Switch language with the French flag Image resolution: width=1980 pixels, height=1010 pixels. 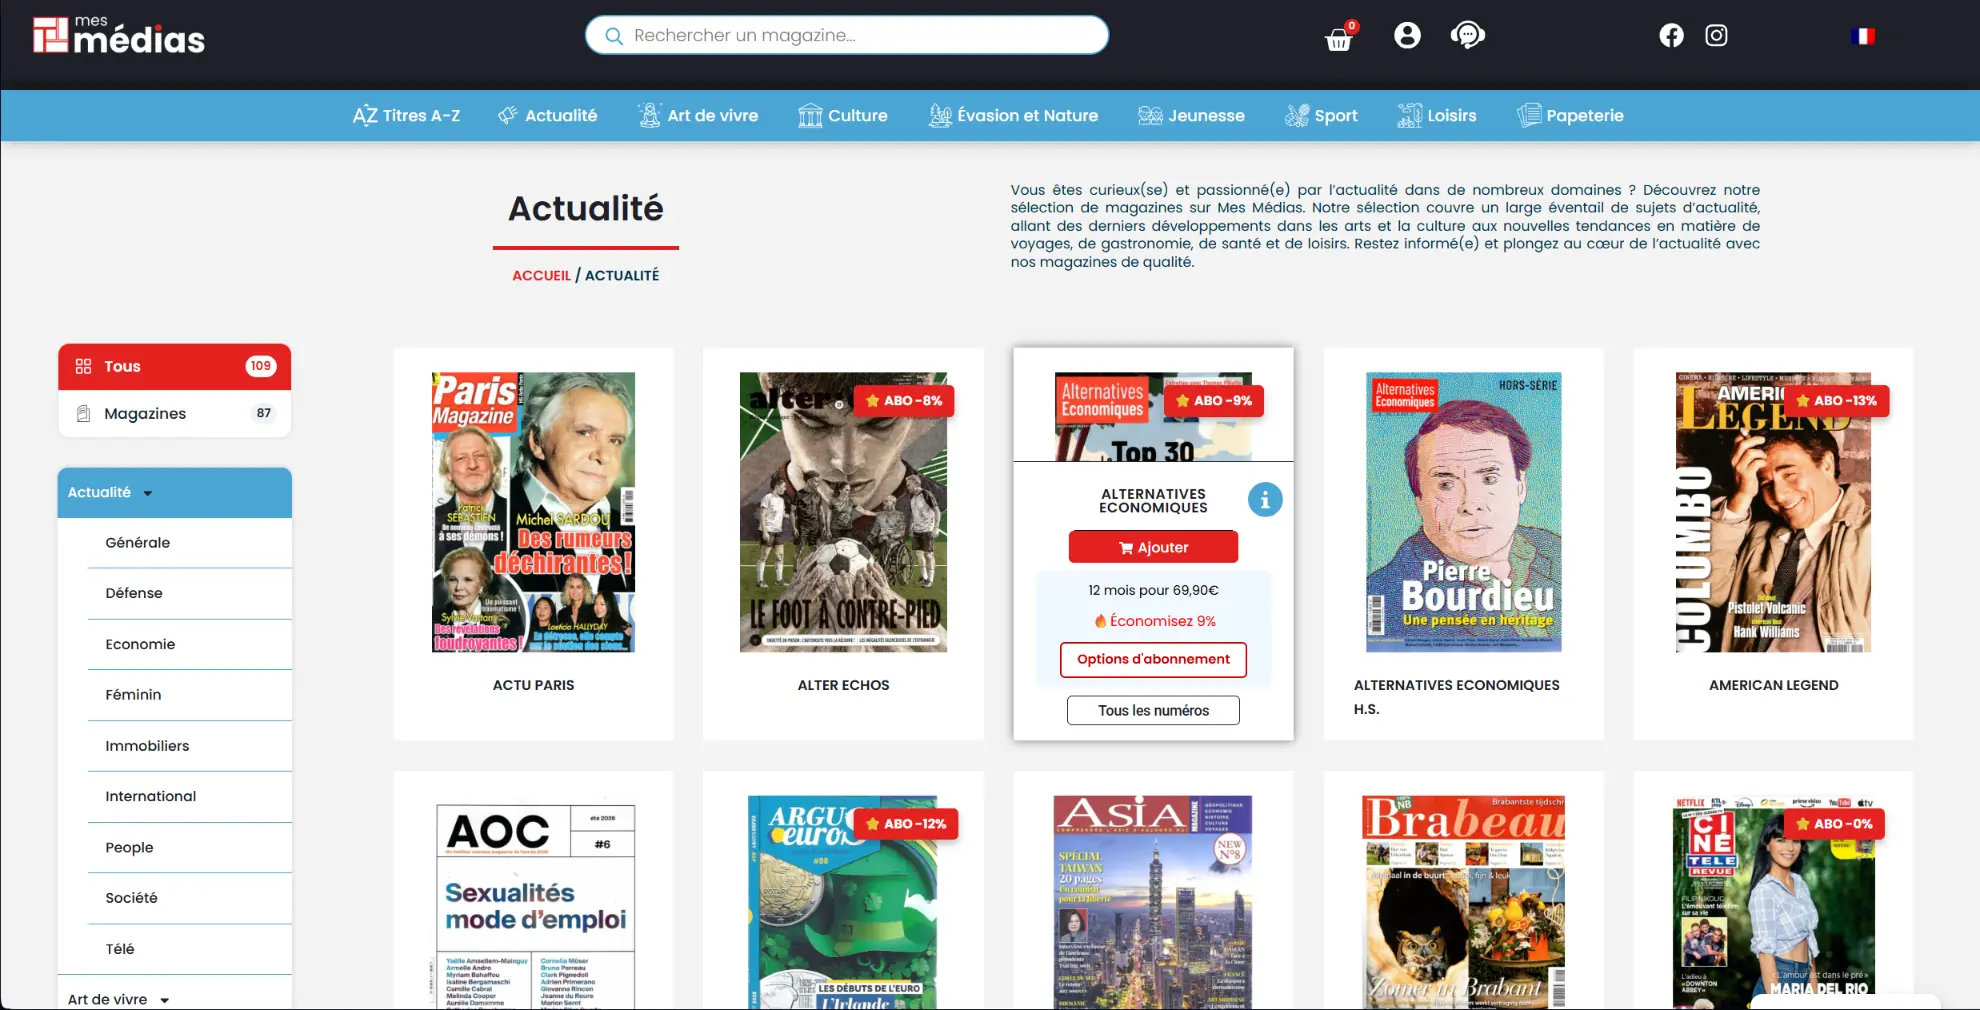tap(1863, 36)
